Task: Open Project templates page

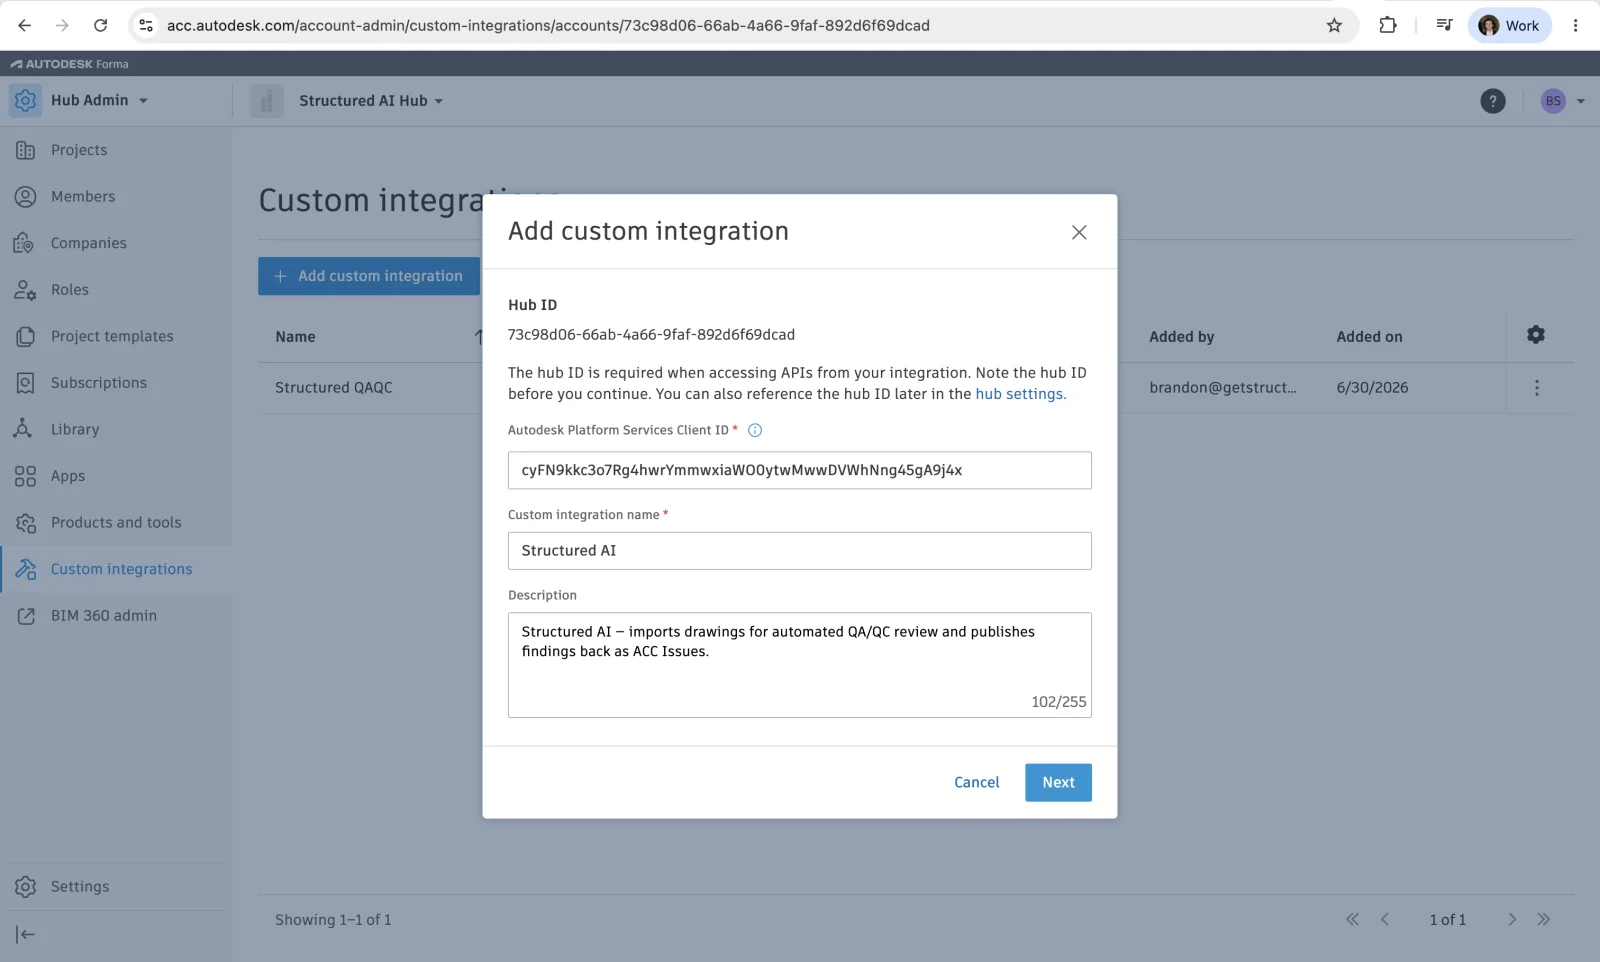Action: [x=112, y=336]
